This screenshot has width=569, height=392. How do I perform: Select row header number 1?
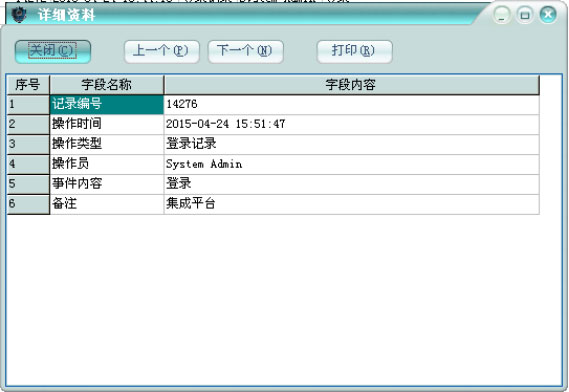point(28,105)
